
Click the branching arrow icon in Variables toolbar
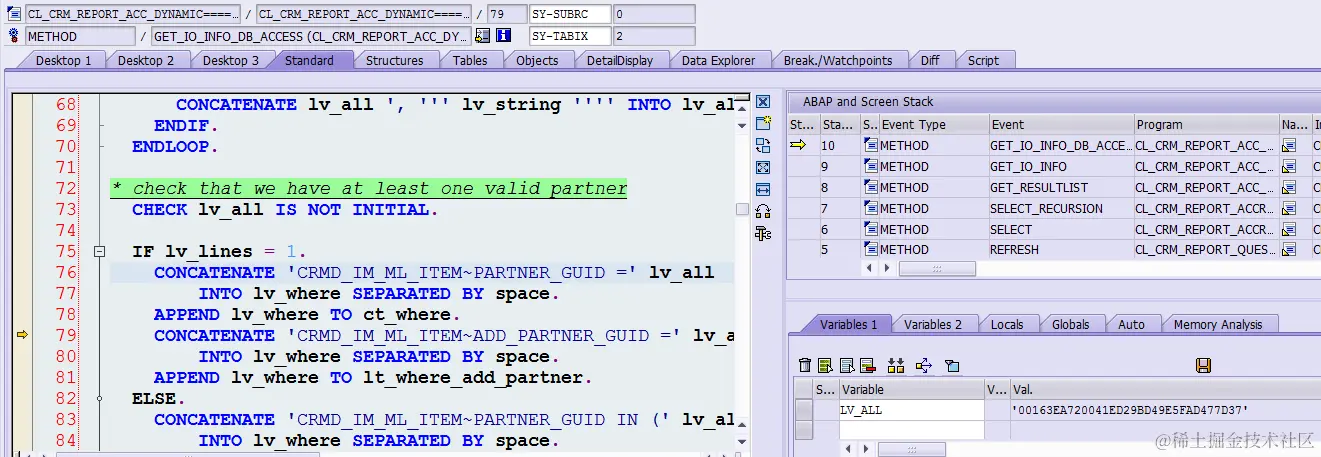(924, 365)
